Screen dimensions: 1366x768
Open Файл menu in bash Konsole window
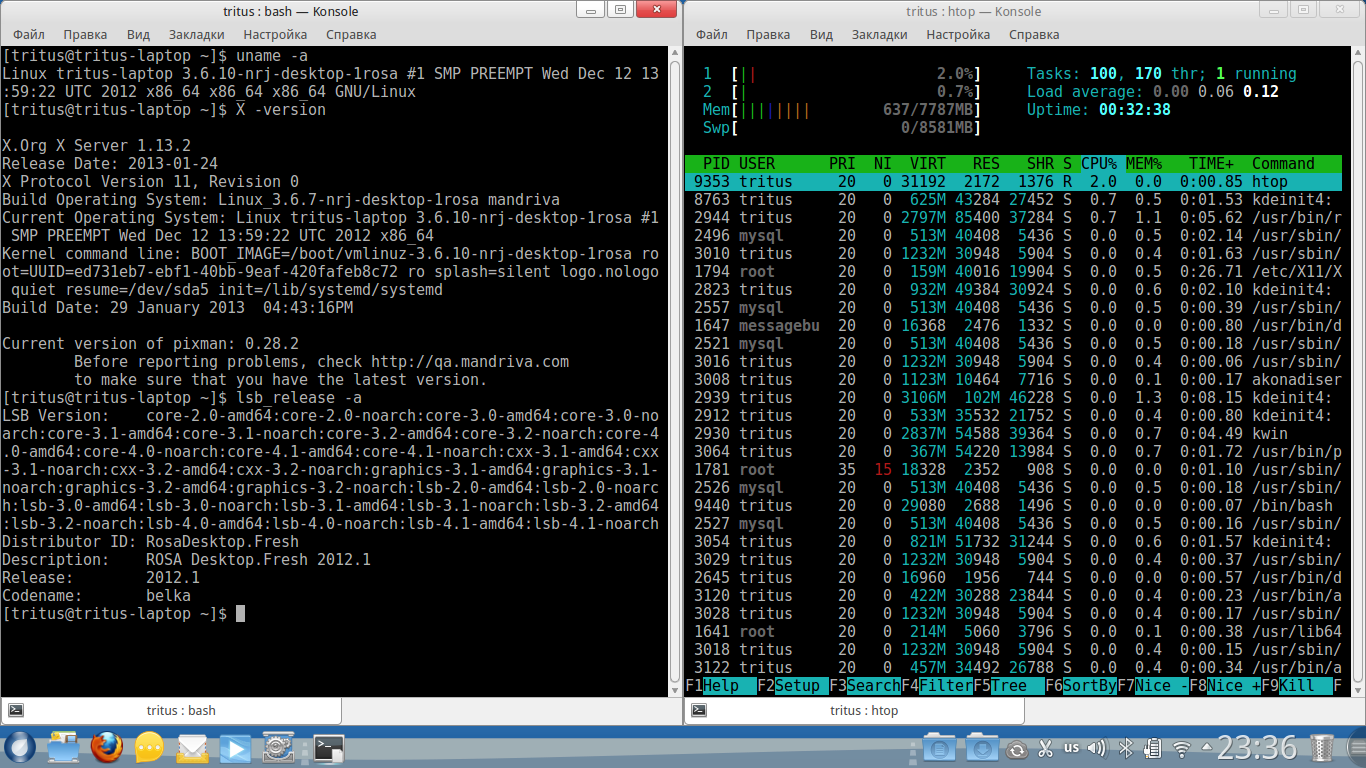point(28,34)
